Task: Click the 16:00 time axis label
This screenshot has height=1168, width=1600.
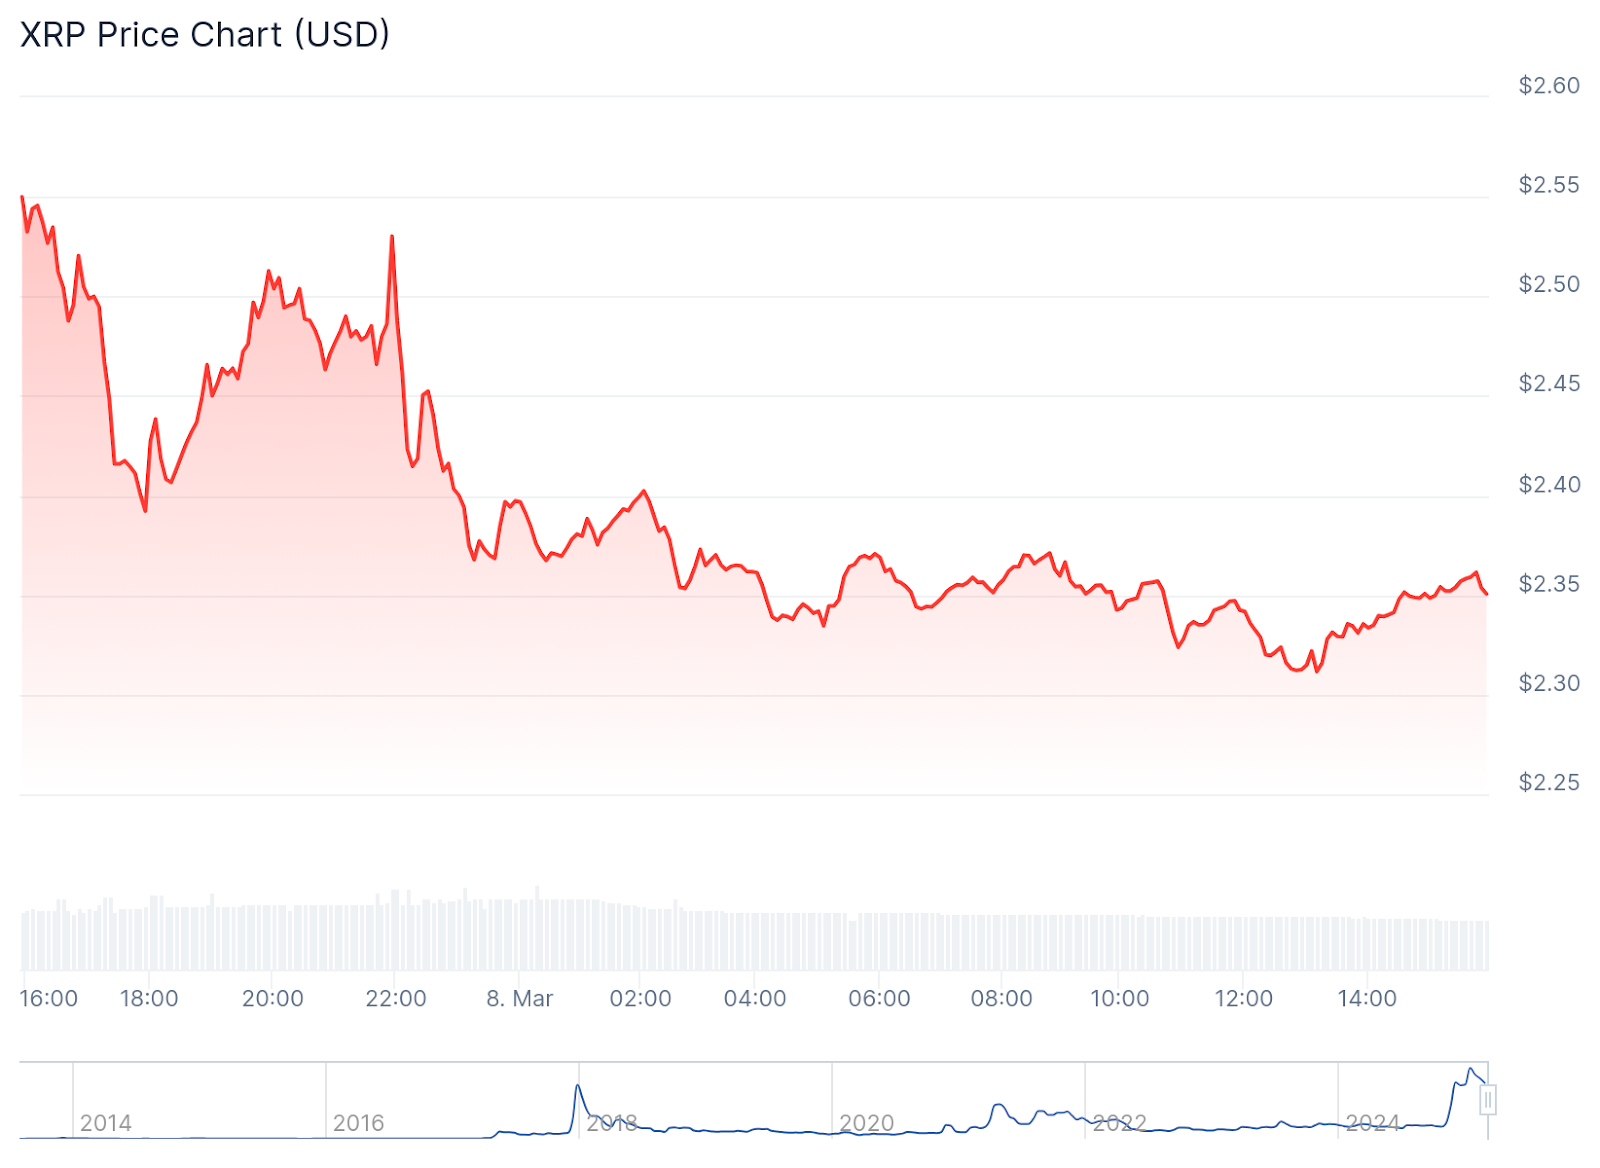Action: [49, 998]
